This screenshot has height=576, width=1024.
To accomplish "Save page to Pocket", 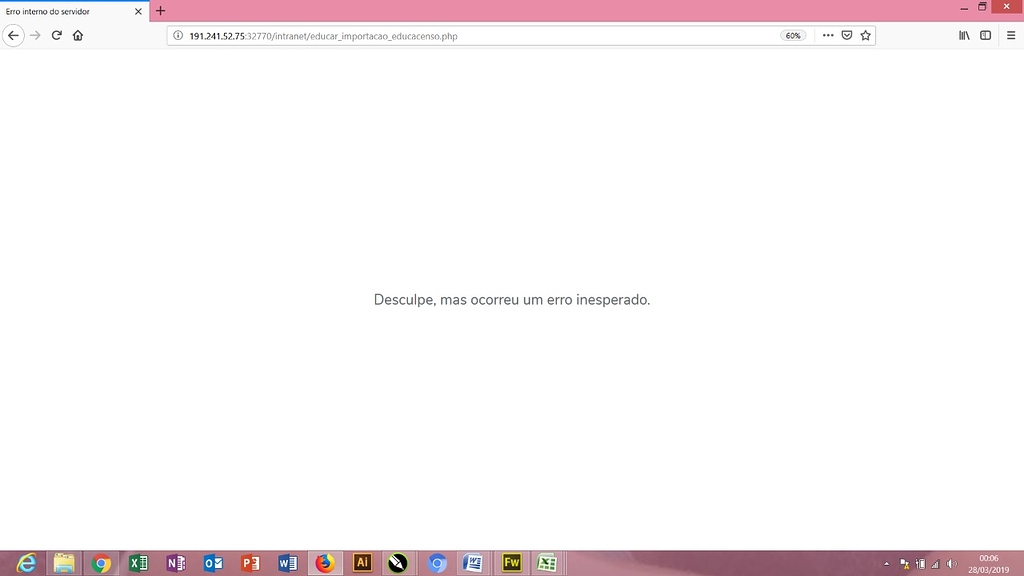I will pos(846,35).
